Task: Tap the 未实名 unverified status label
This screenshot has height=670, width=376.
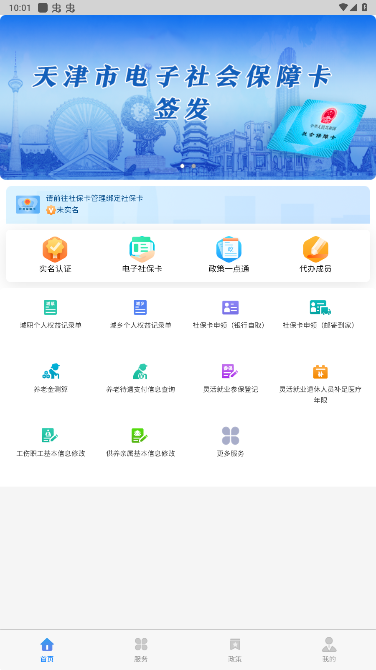Action: click(68, 210)
